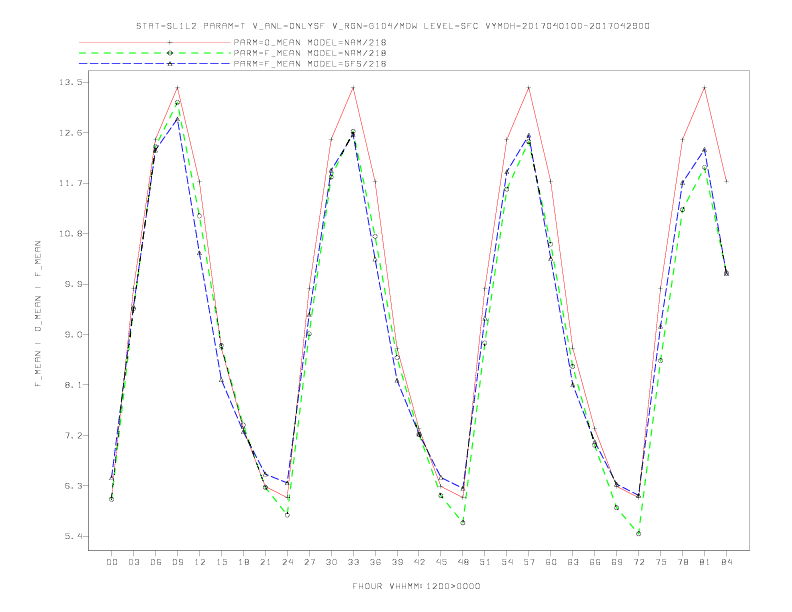Click the solid red legend line sample
Viewport: 792px width, 612px height.
tap(155, 42)
